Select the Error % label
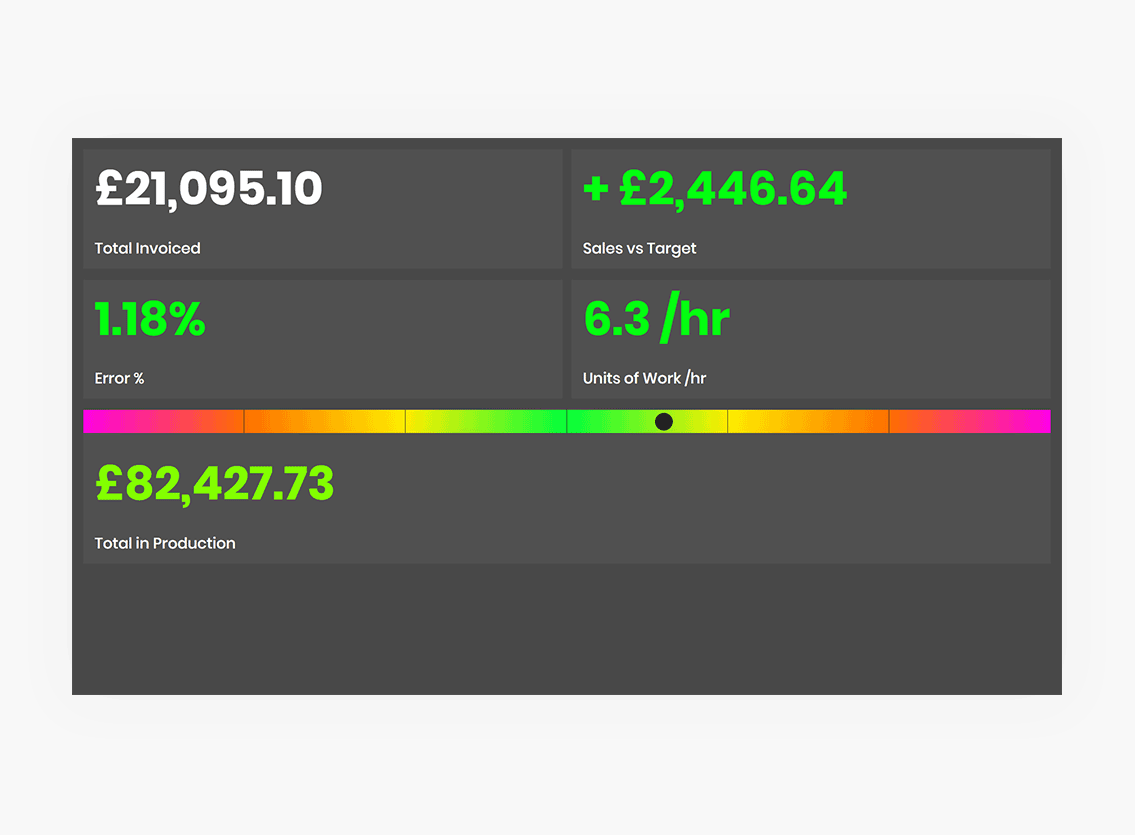Image resolution: width=1135 pixels, height=835 pixels. [119, 378]
